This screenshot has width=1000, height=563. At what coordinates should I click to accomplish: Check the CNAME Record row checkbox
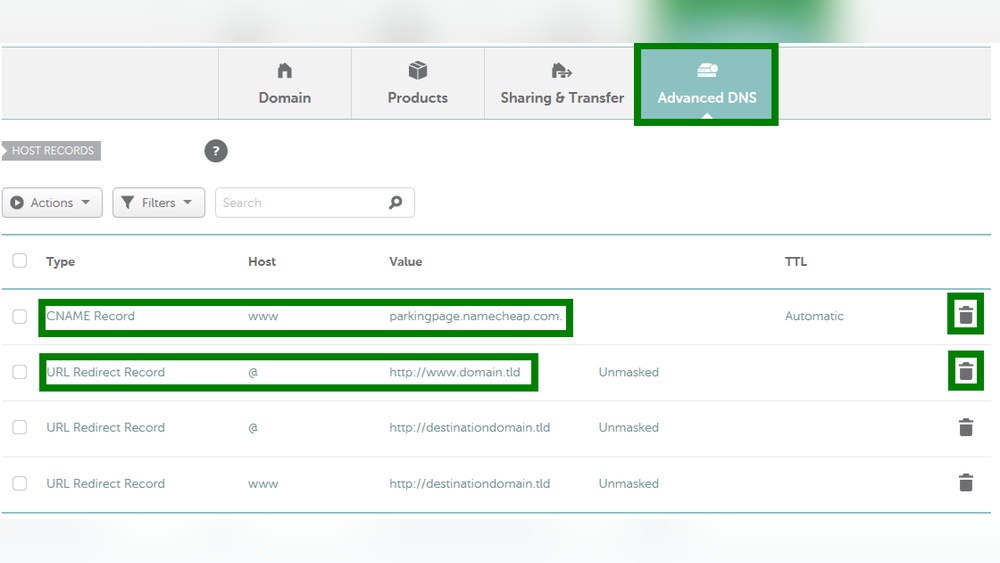20,316
